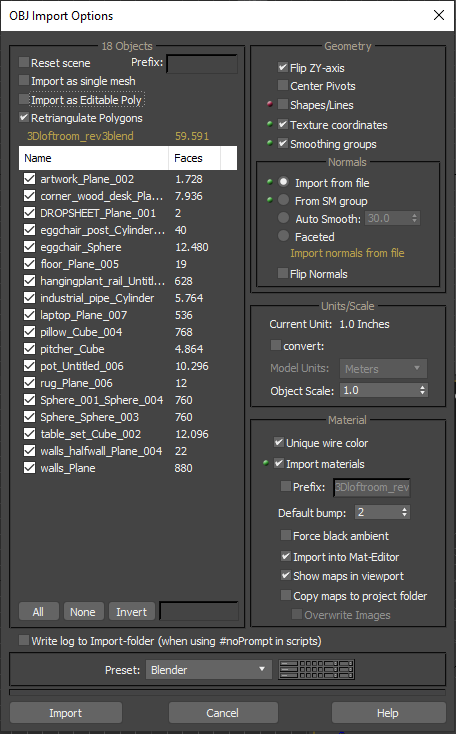Select Import from file normals
The width and height of the screenshot is (456, 734).
(x=283, y=182)
